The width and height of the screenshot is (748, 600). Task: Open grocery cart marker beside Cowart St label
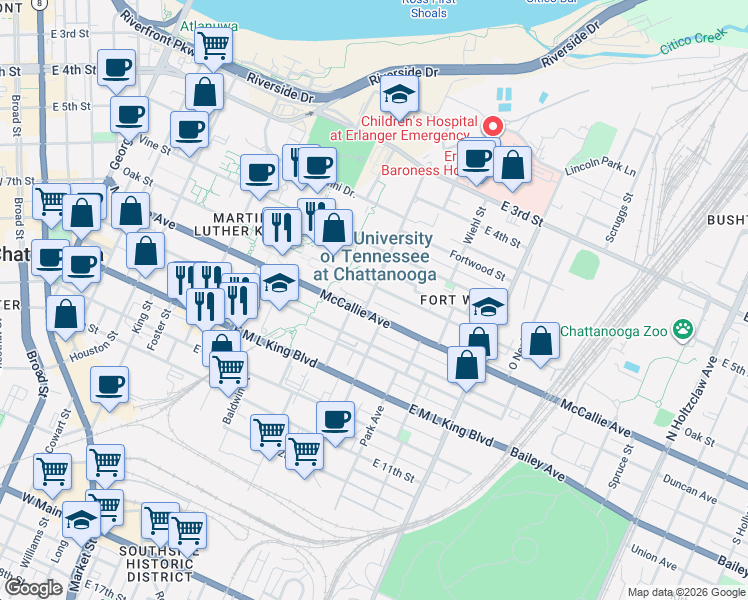tap(53, 473)
